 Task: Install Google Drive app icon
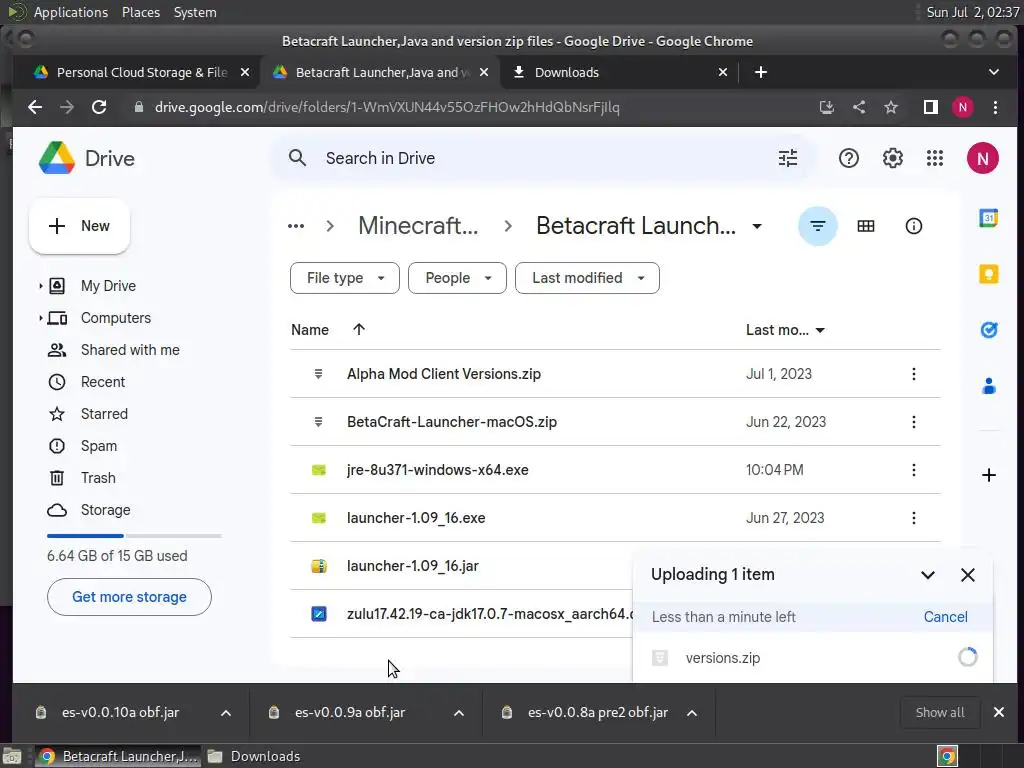[827, 107]
